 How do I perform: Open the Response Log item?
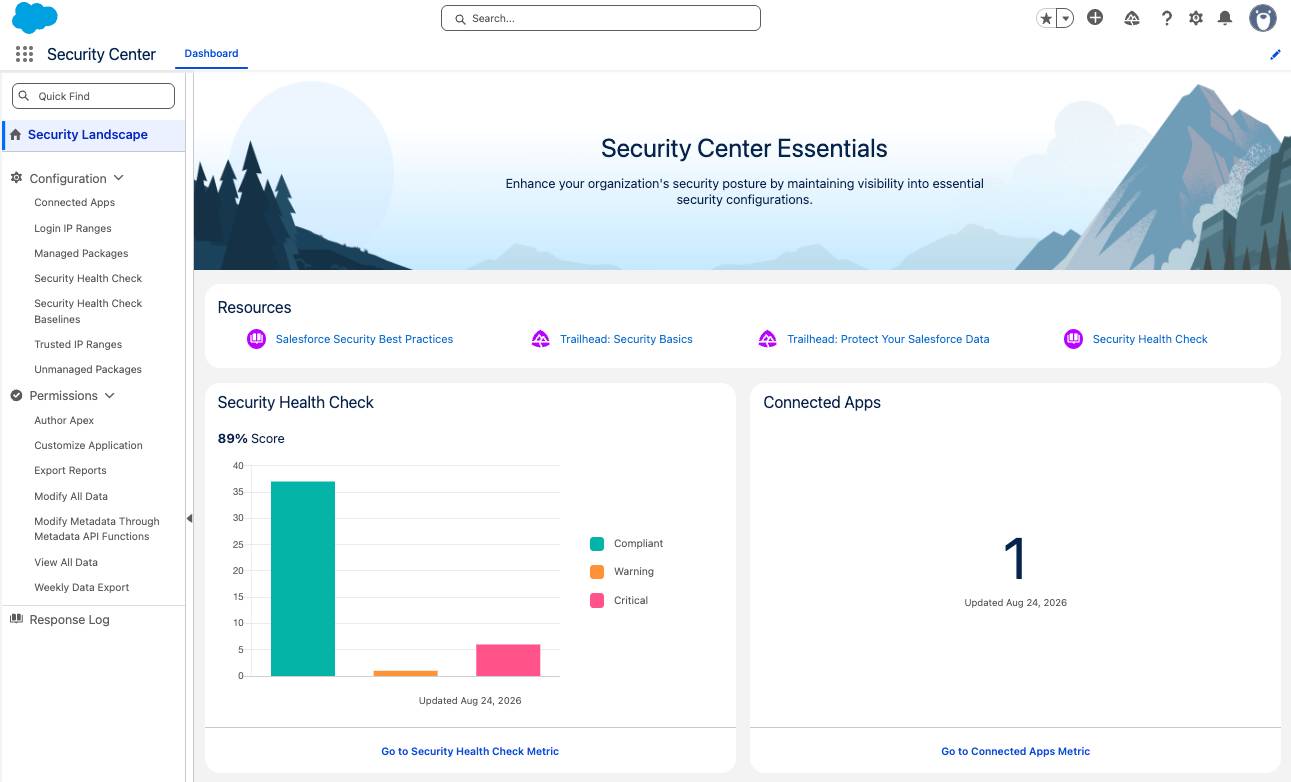coord(69,620)
